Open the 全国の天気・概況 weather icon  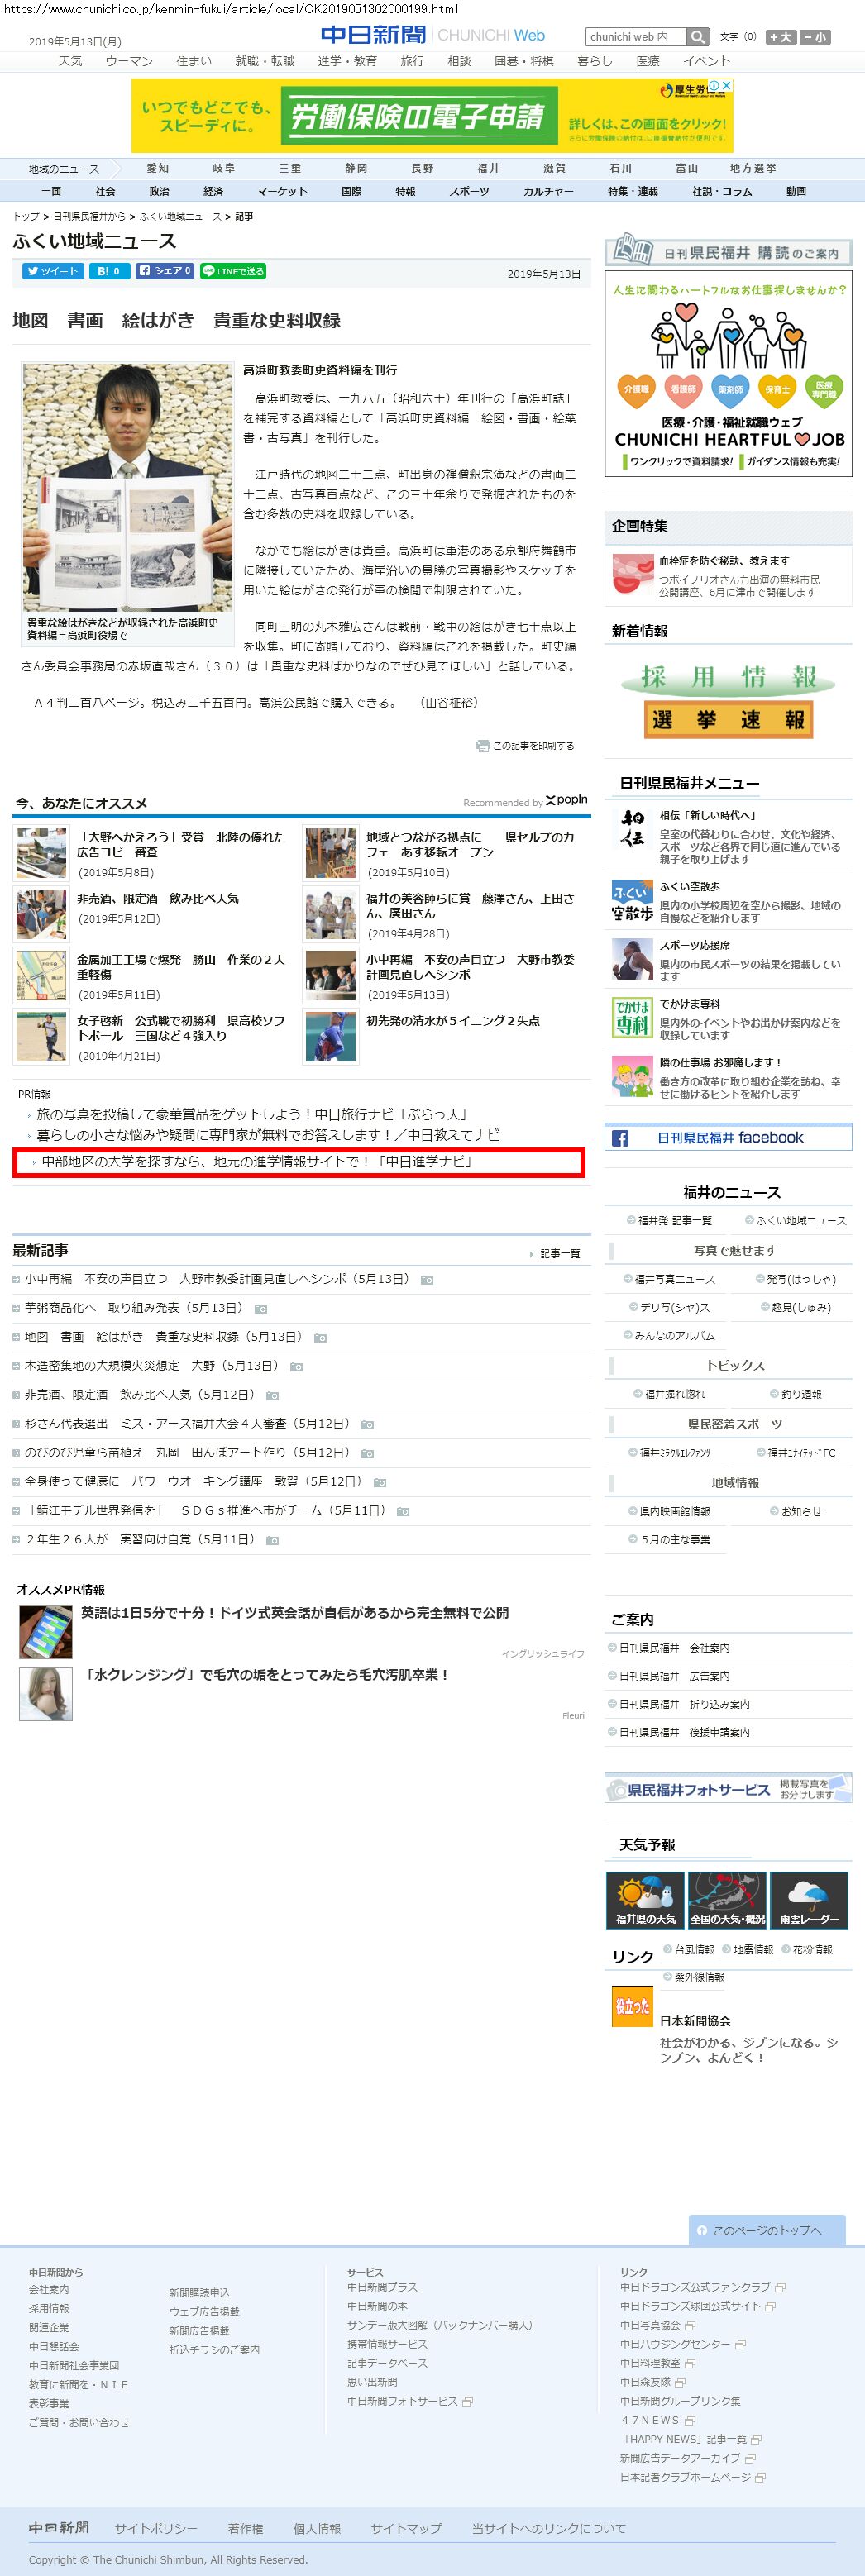pyautogui.click(x=727, y=1899)
